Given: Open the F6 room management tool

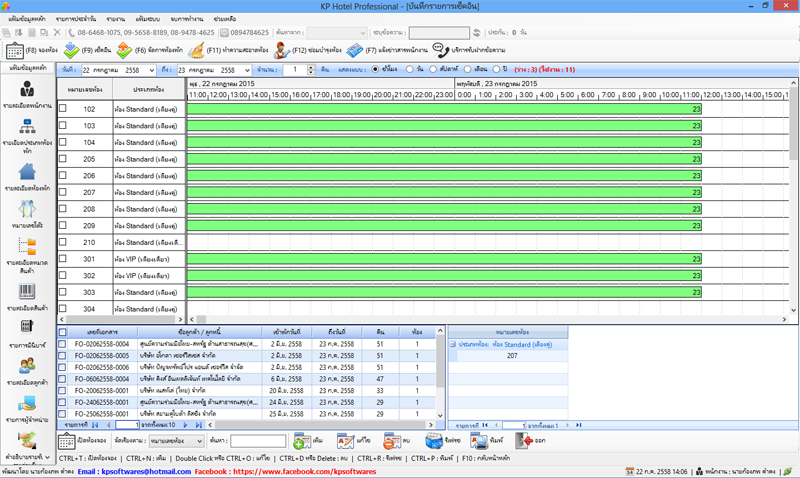Looking at the screenshot, I should pyautogui.click(x=124, y=51).
